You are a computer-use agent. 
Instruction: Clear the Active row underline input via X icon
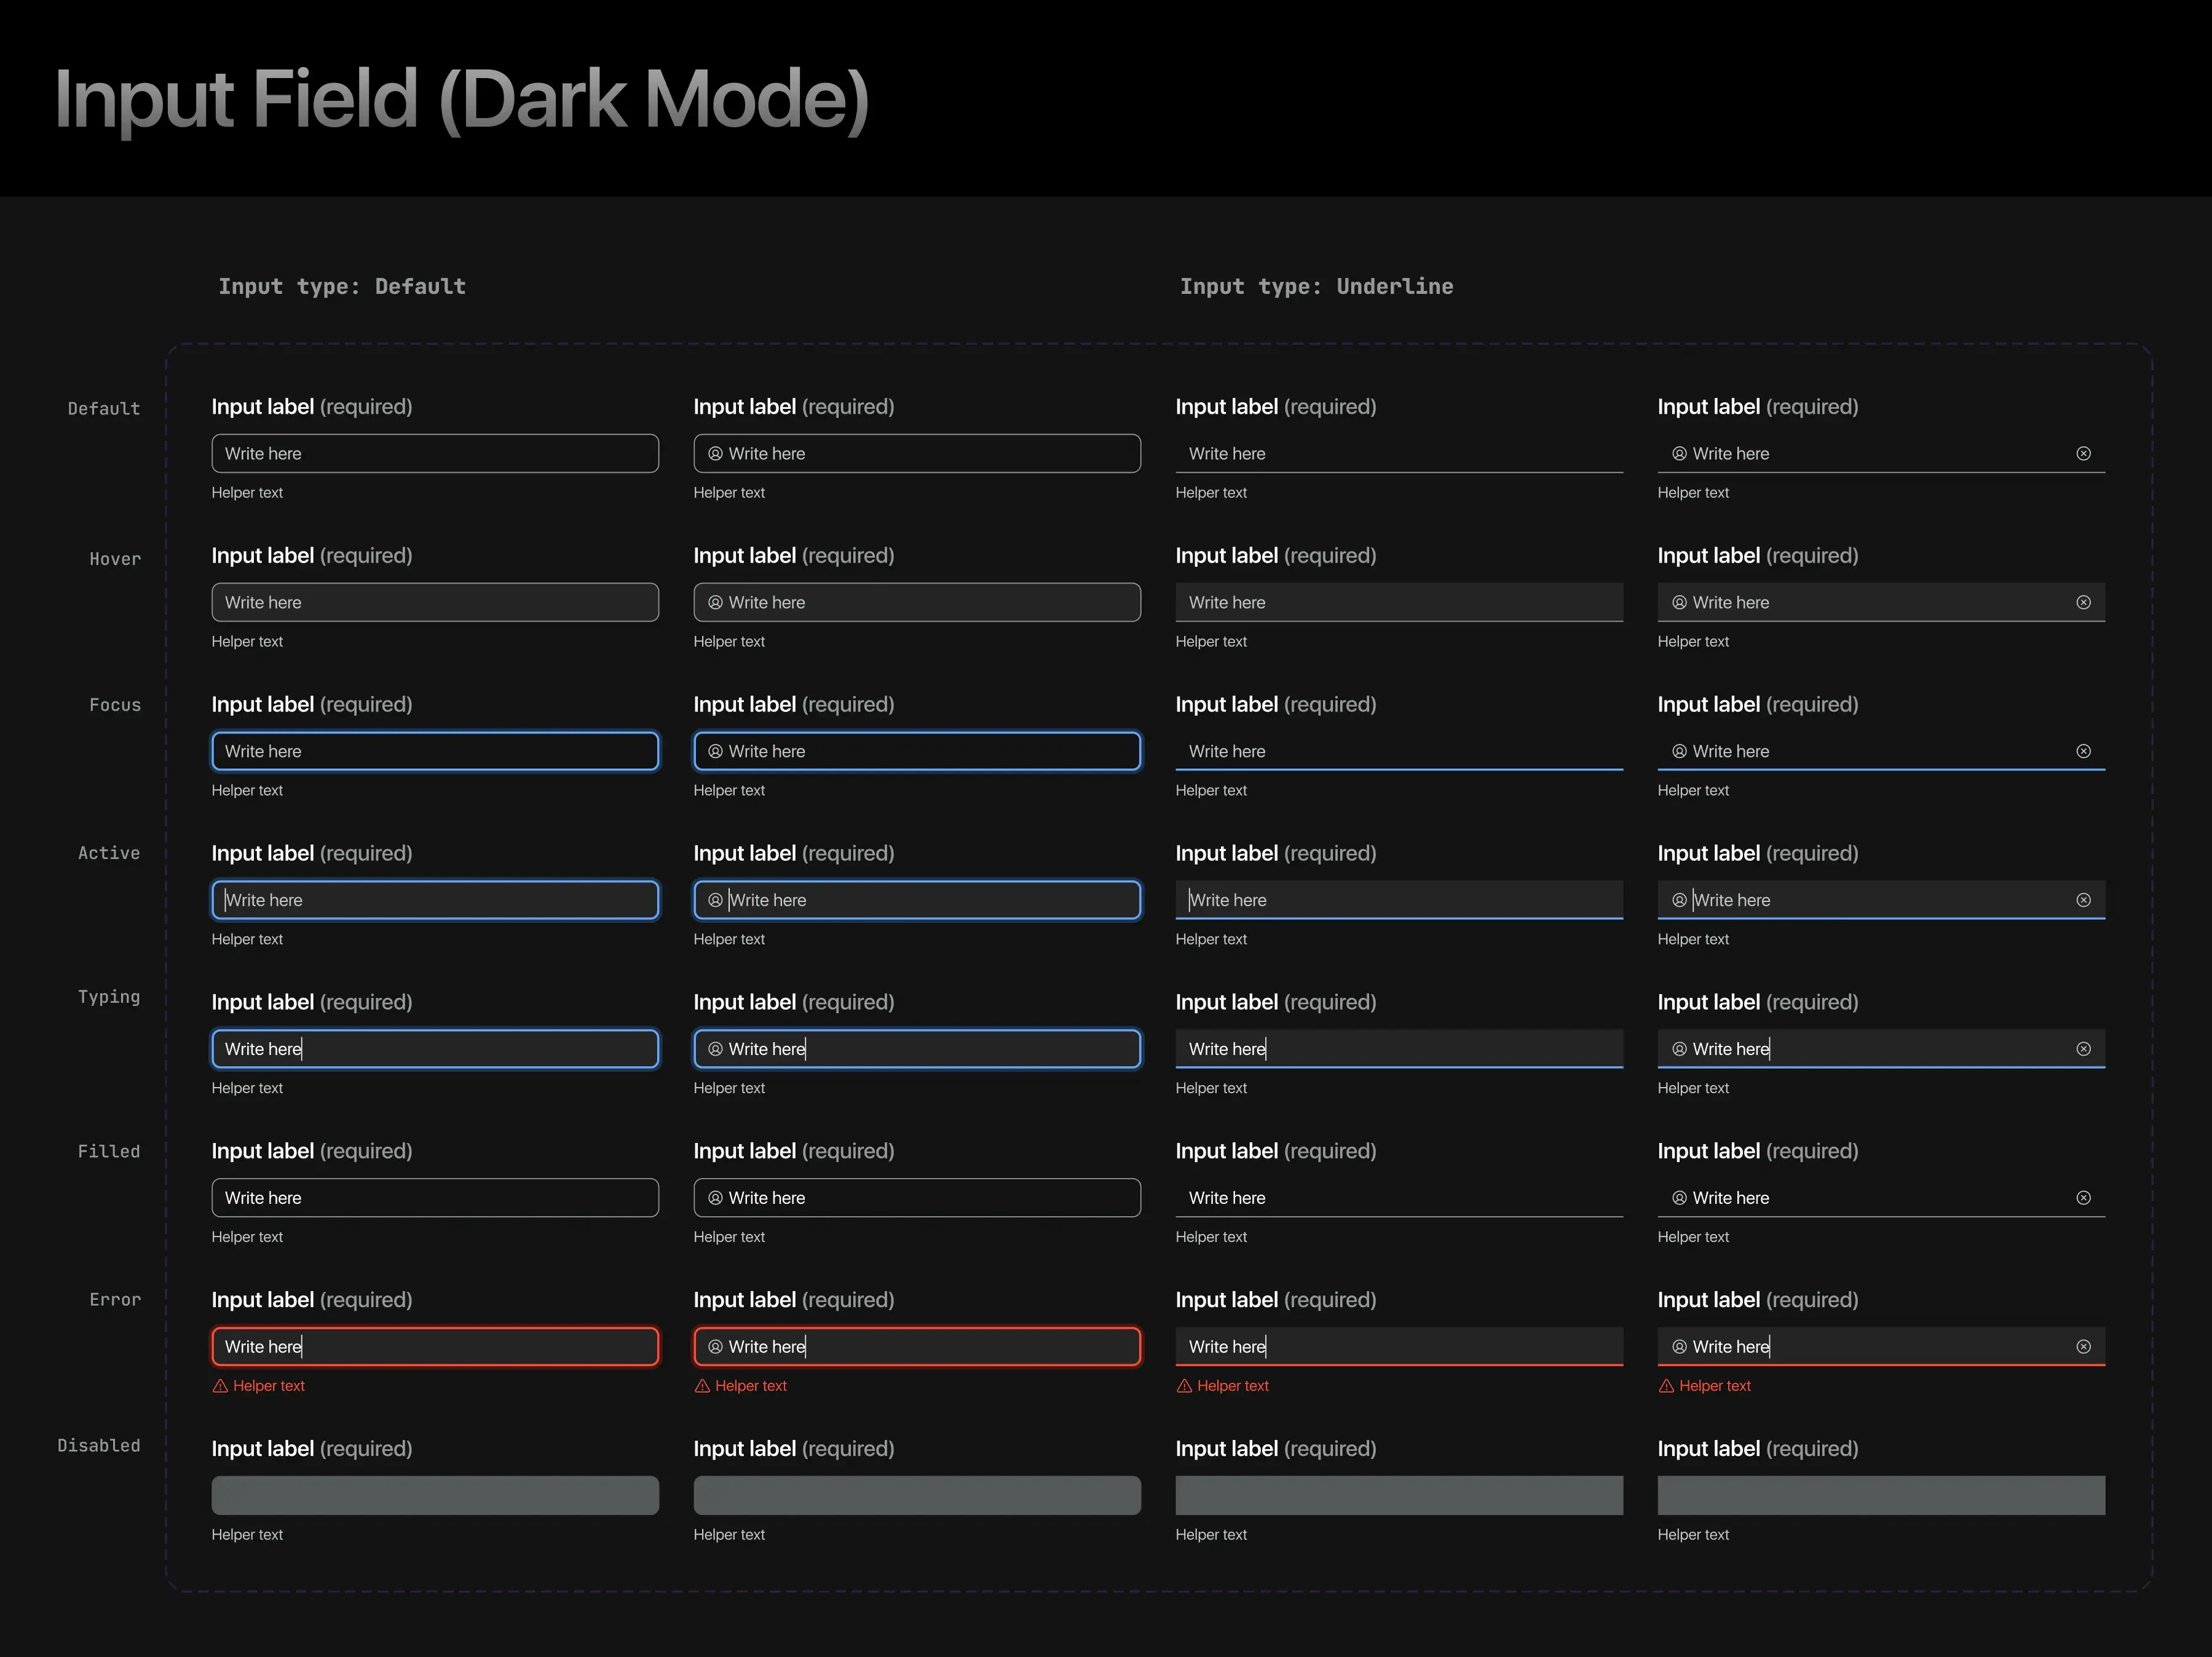pyautogui.click(x=2083, y=900)
